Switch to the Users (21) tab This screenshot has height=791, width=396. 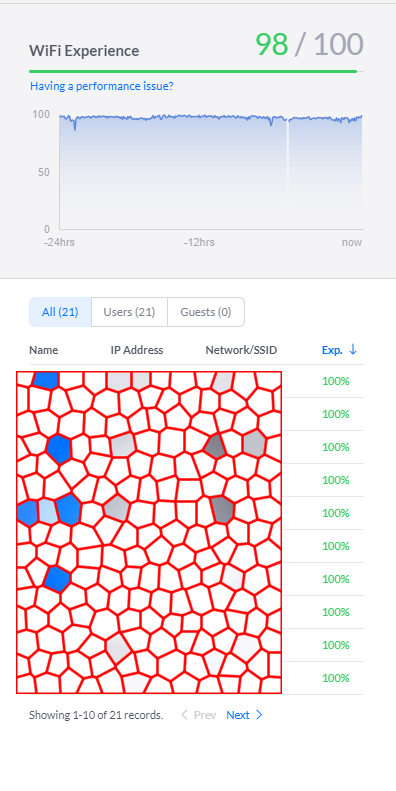tap(129, 312)
